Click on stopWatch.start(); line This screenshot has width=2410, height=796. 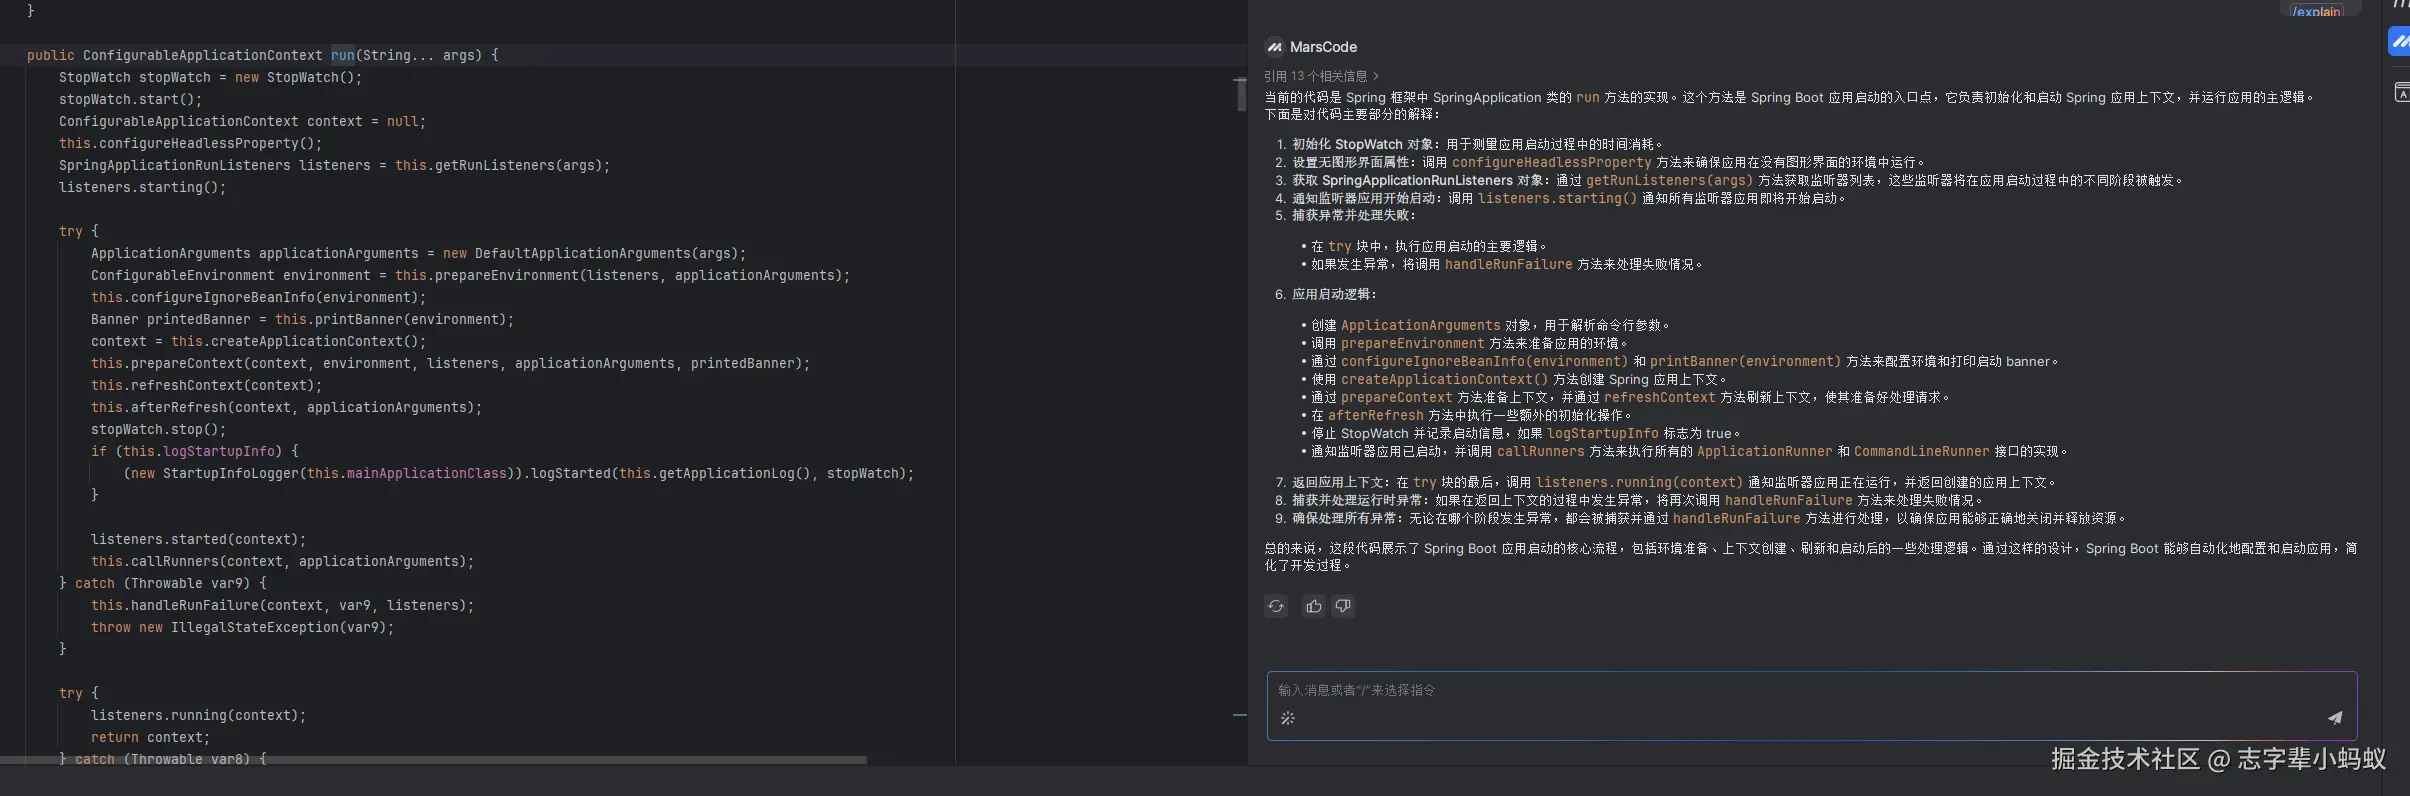click(130, 100)
